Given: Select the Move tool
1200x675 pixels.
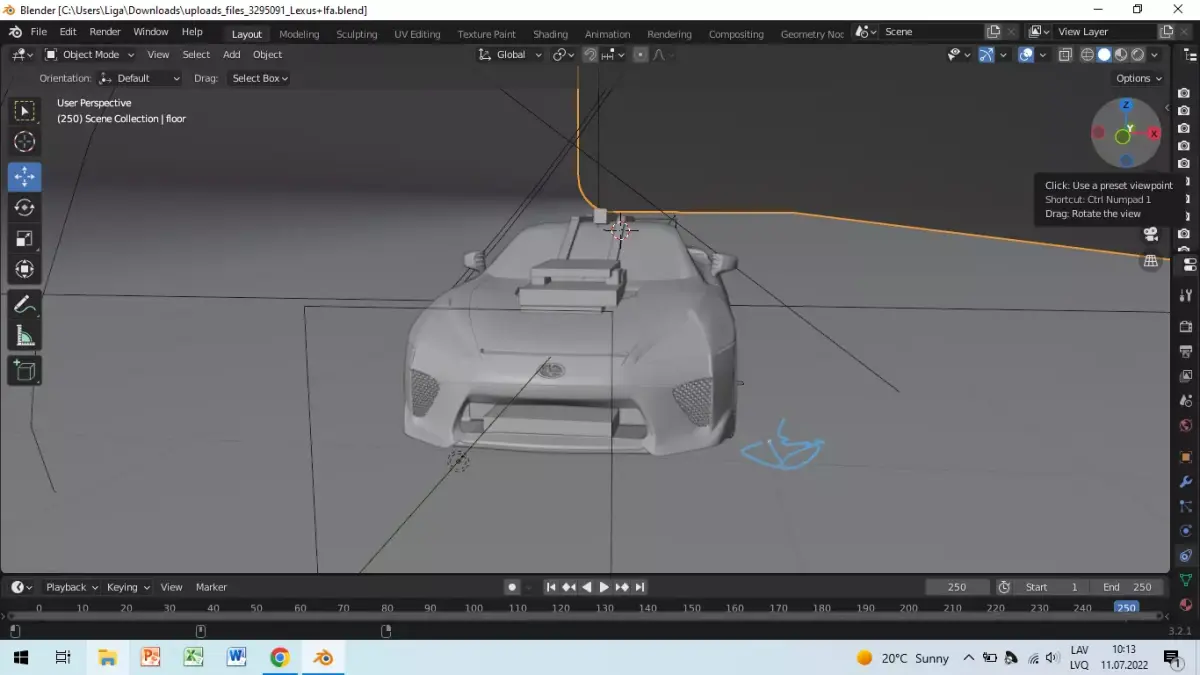Looking at the screenshot, I should pyautogui.click(x=25, y=176).
